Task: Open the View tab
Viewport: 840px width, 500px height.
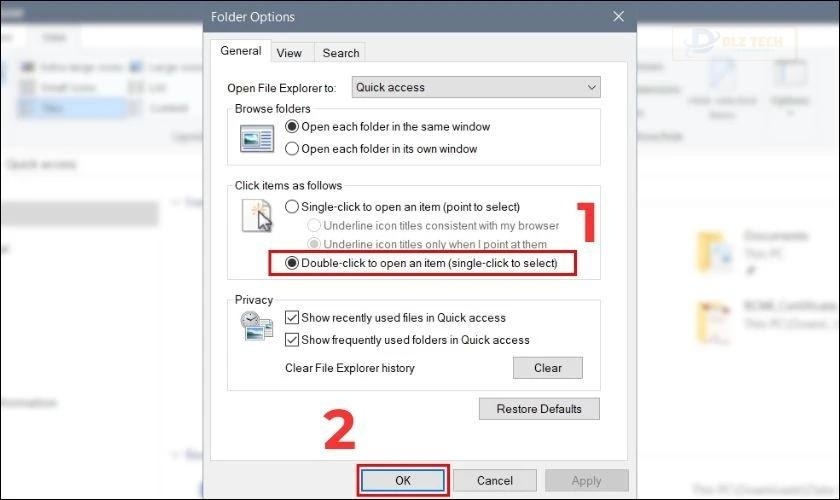Action: coord(289,53)
